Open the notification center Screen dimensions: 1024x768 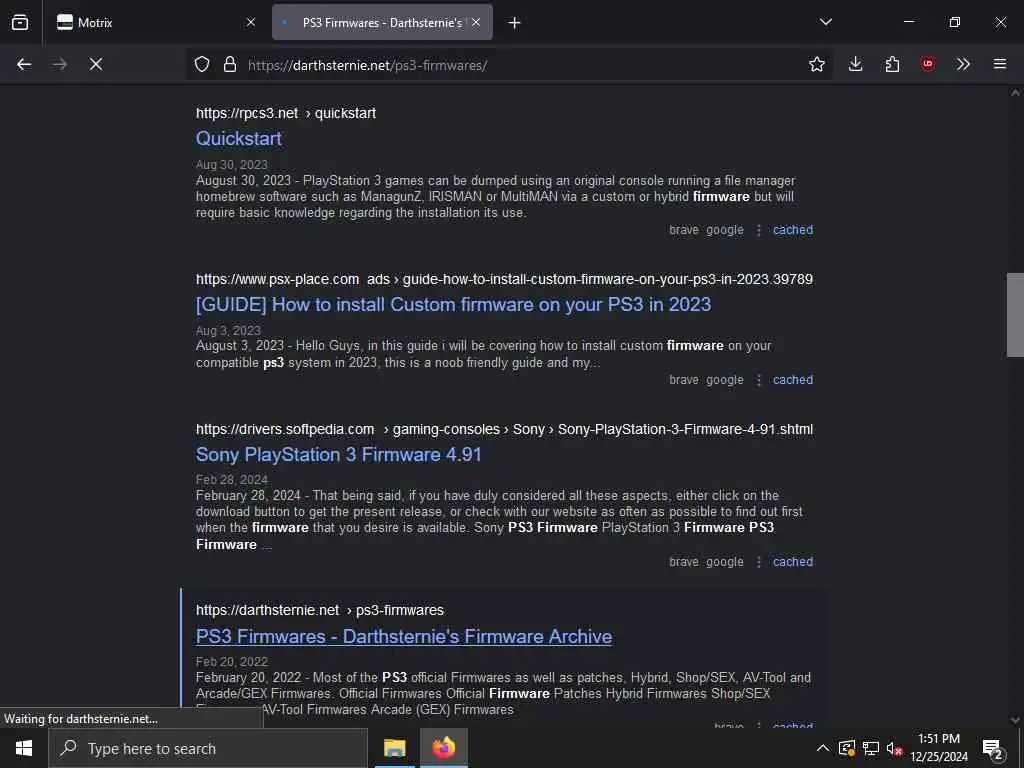click(x=993, y=750)
